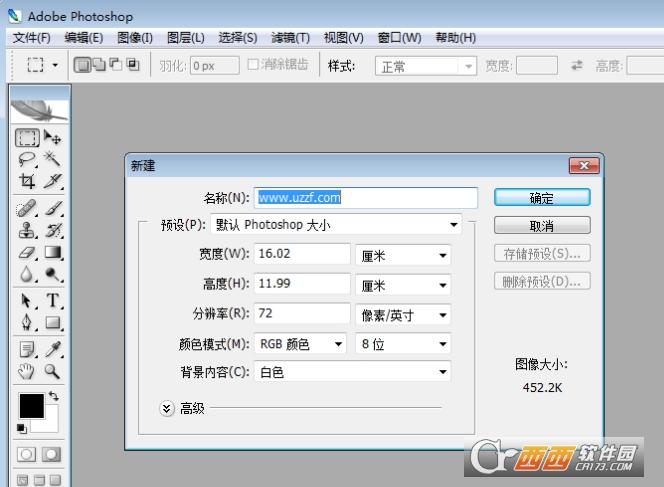
Task: Click the 取消 cancel button
Action: coord(542,226)
